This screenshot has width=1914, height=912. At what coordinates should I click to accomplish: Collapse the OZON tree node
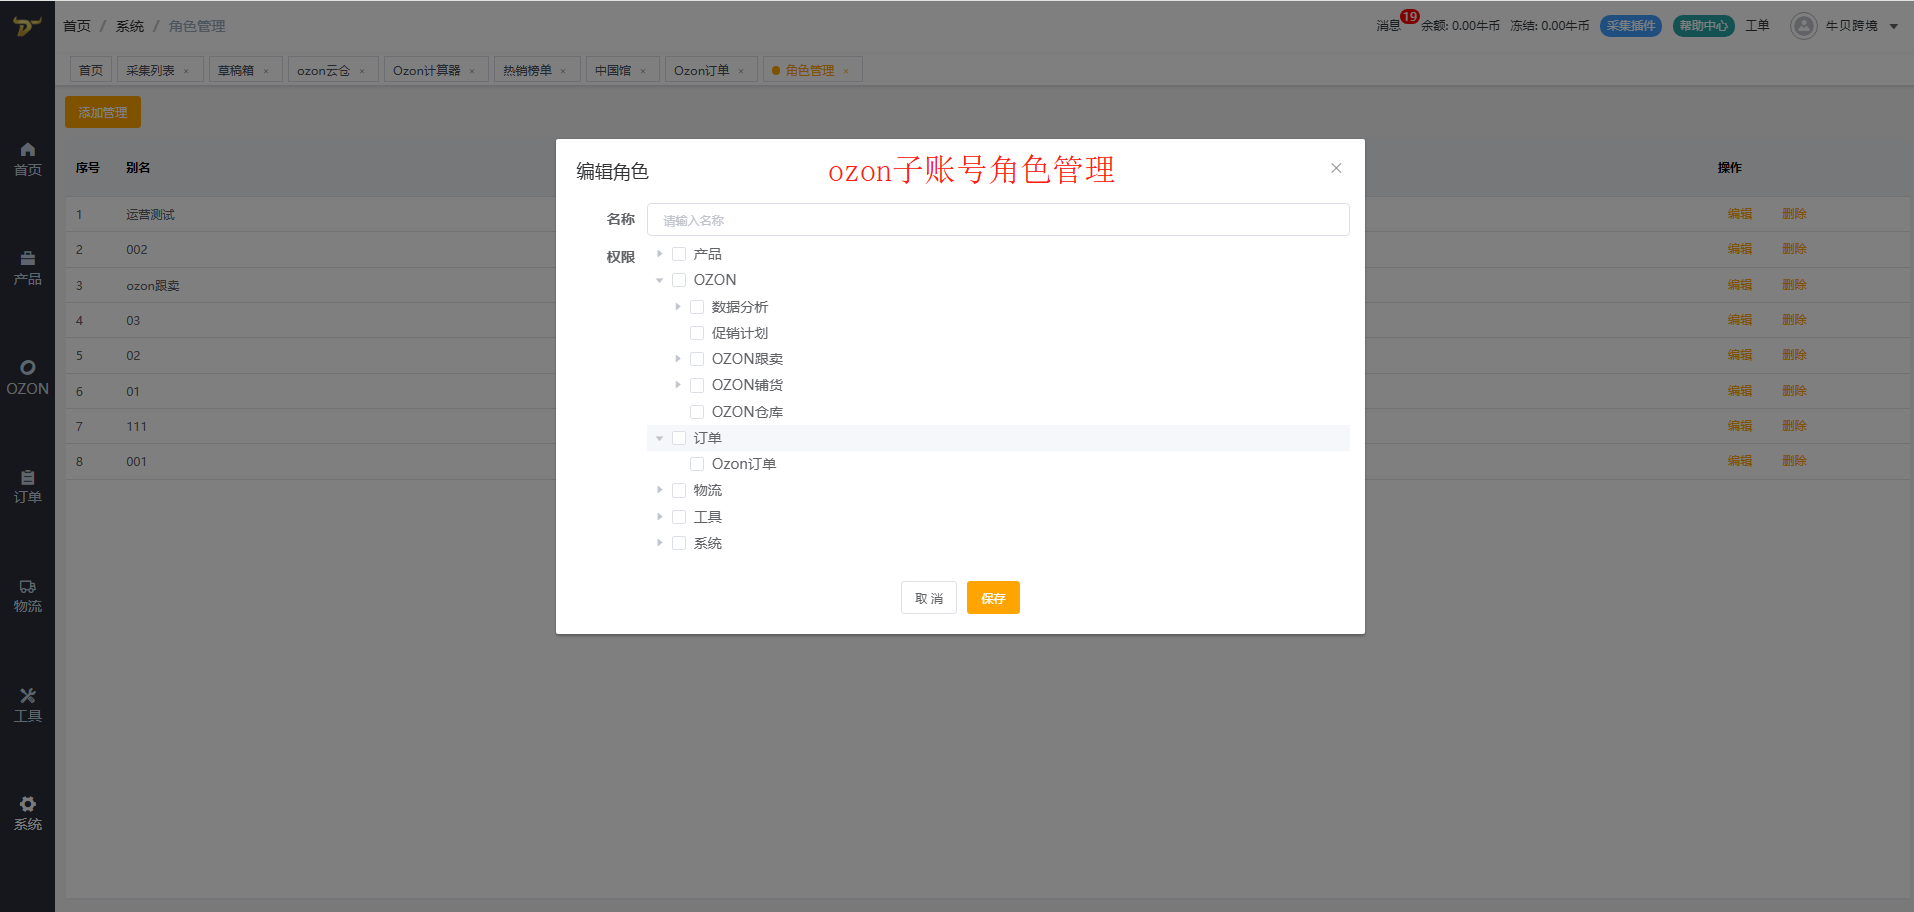[x=660, y=280]
